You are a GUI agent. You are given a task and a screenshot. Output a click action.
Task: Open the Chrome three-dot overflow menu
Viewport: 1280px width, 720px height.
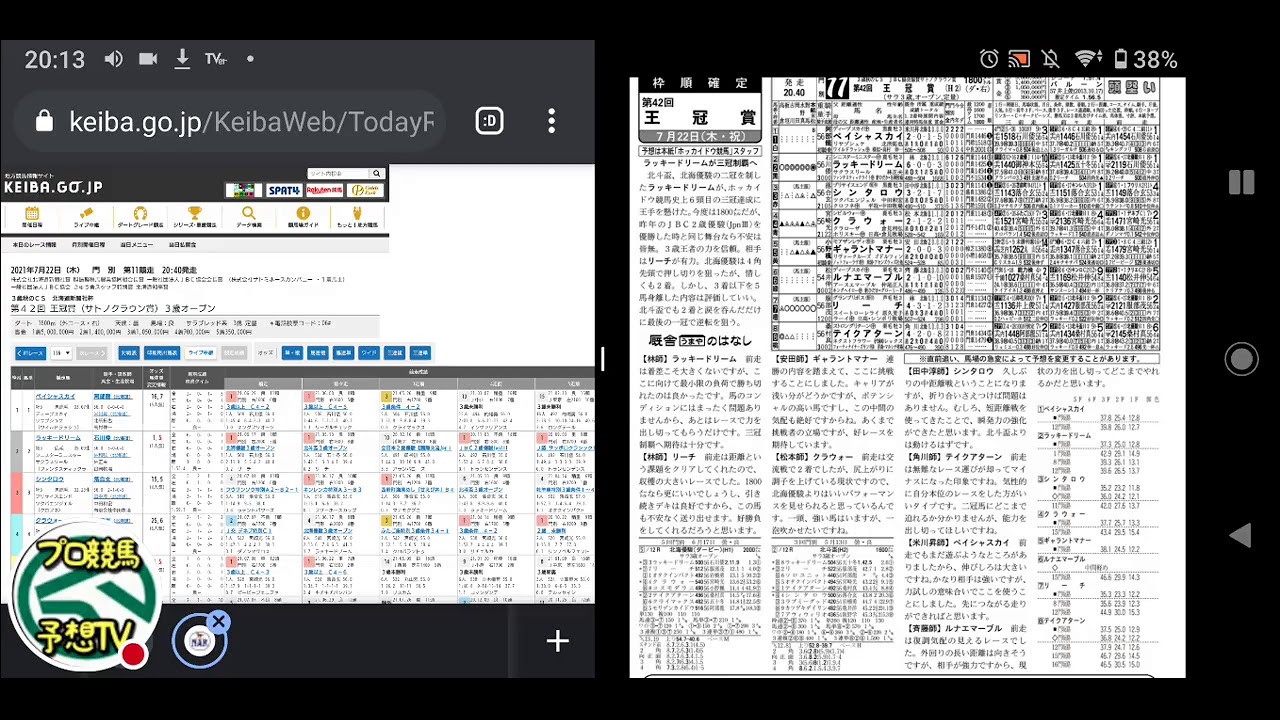pos(551,122)
